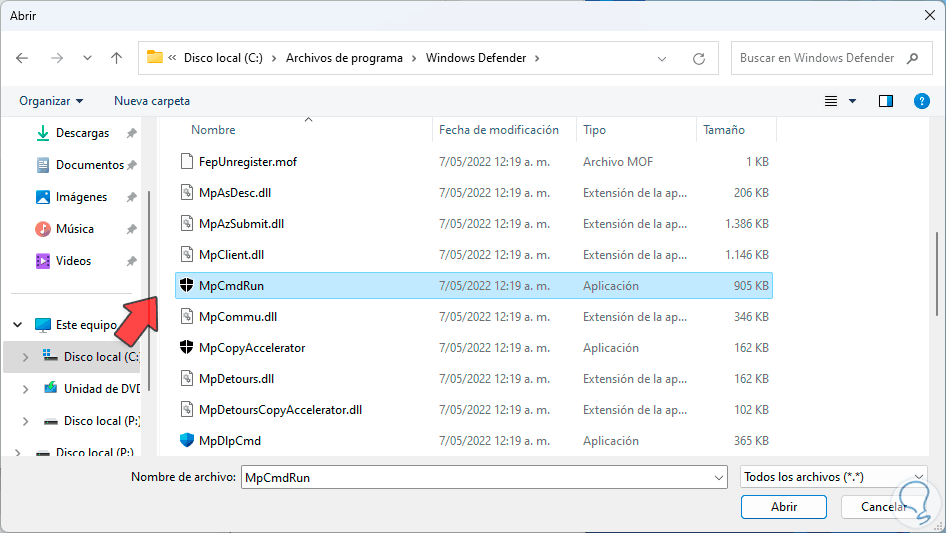Select MpClient.dll file icon
The width and height of the screenshot is (946, 533).
click(x=187, y=254)
